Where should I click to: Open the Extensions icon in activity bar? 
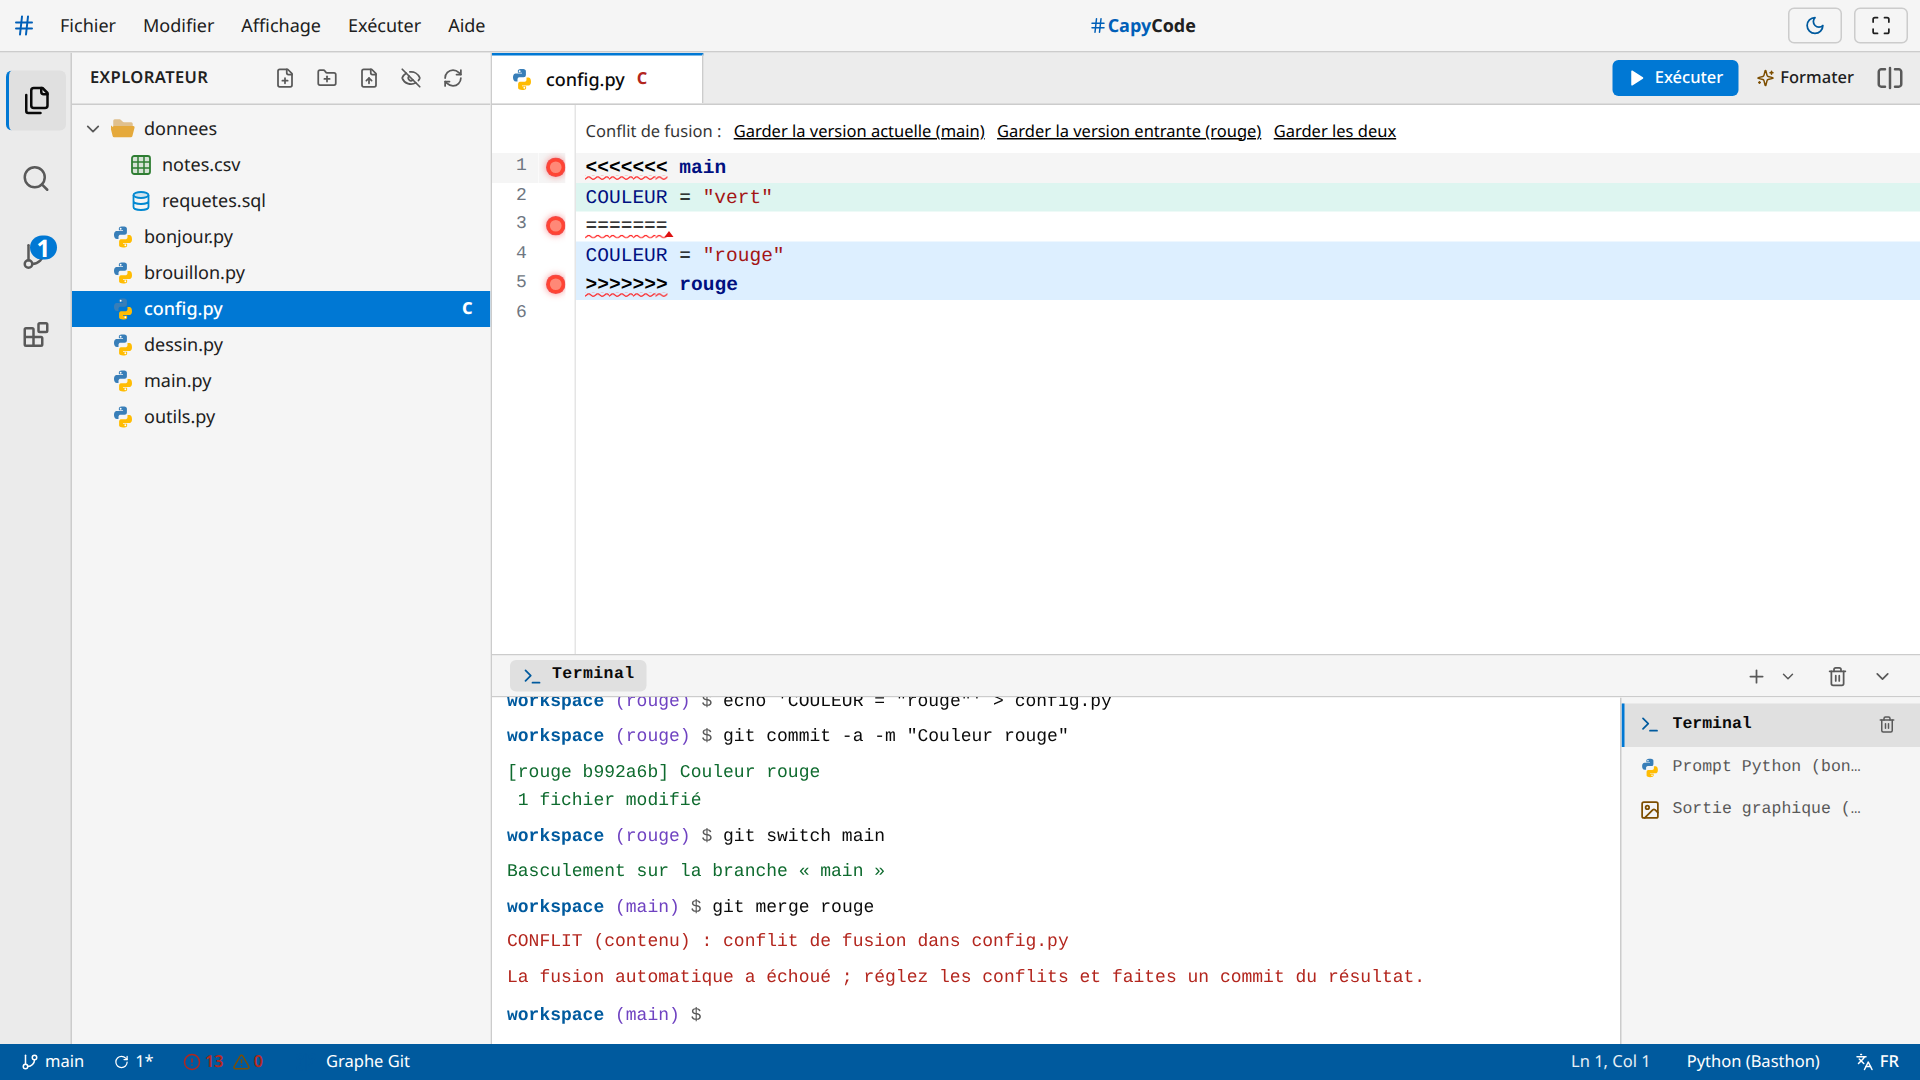(x=36, y=335)
